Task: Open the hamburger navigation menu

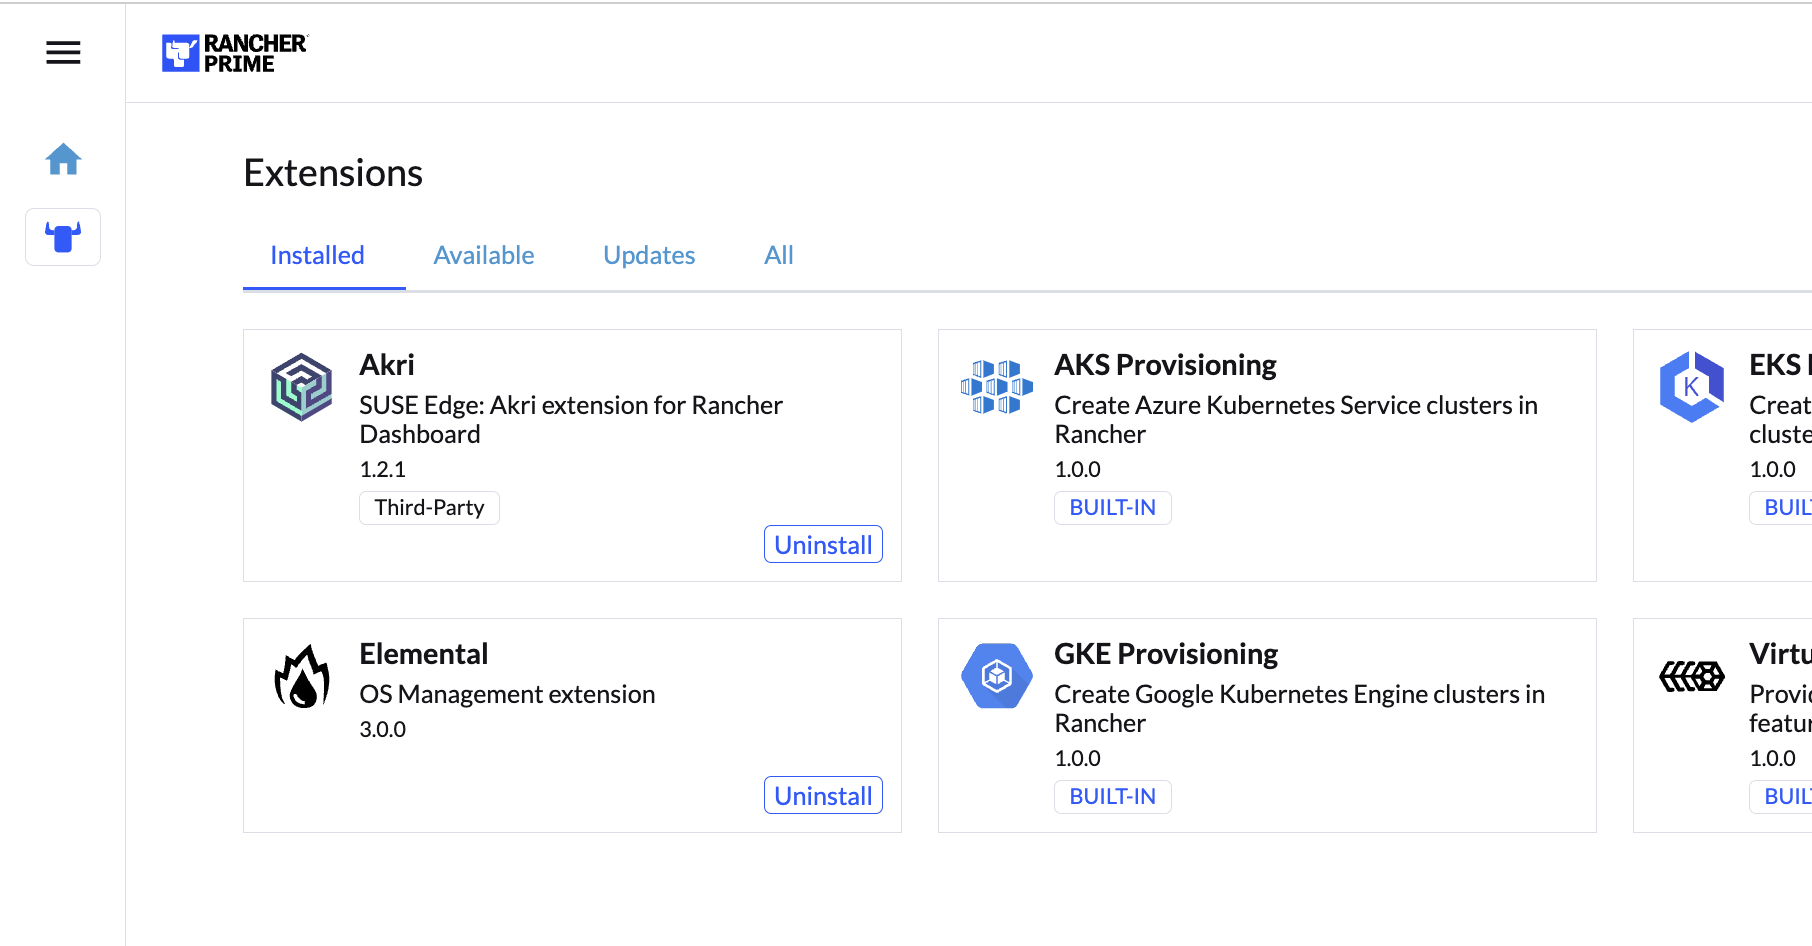Action: 63,53
